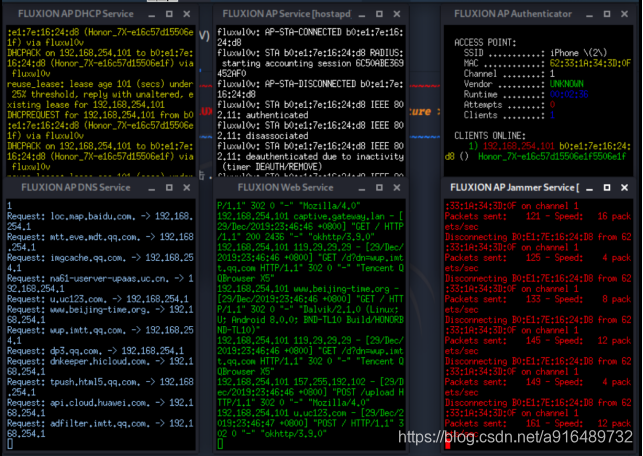Click www.beijing-time.org request in DNS Service
This screenshot has height=456, width=643.
(x=100, y=315)
